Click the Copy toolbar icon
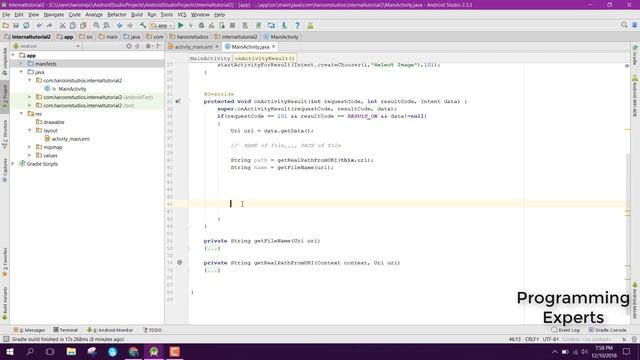The width and height of the screenshot is (640, 360). click(72, 25)
